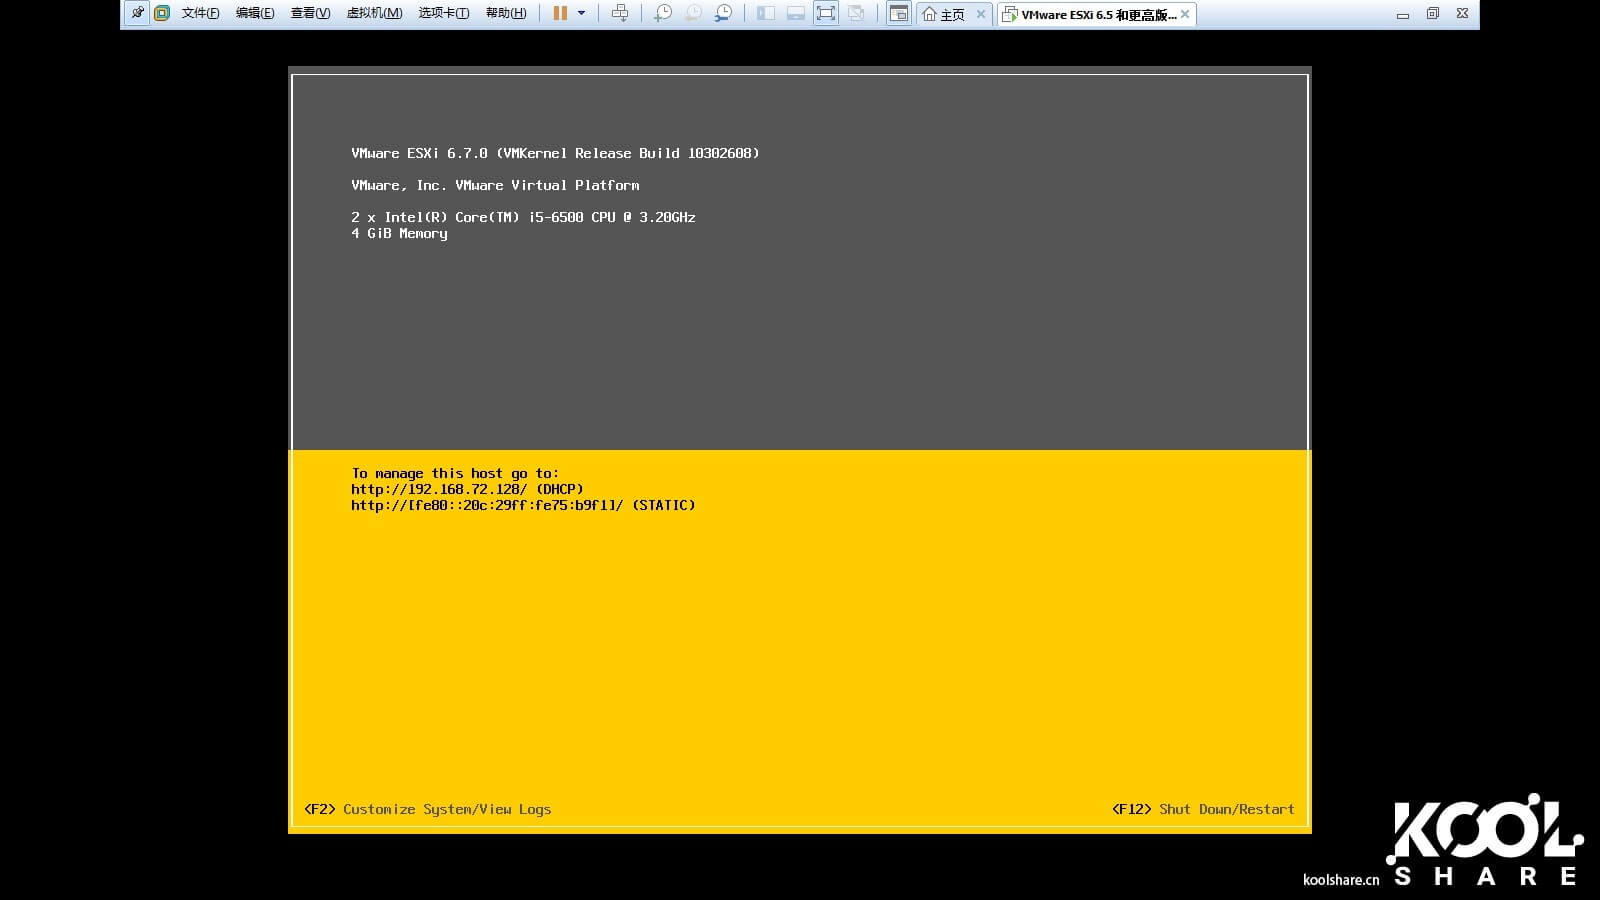Viewport: 1600px width, 900px height.
Task: Click inside the yellow ESXi console area
Action: click(800, 640)
